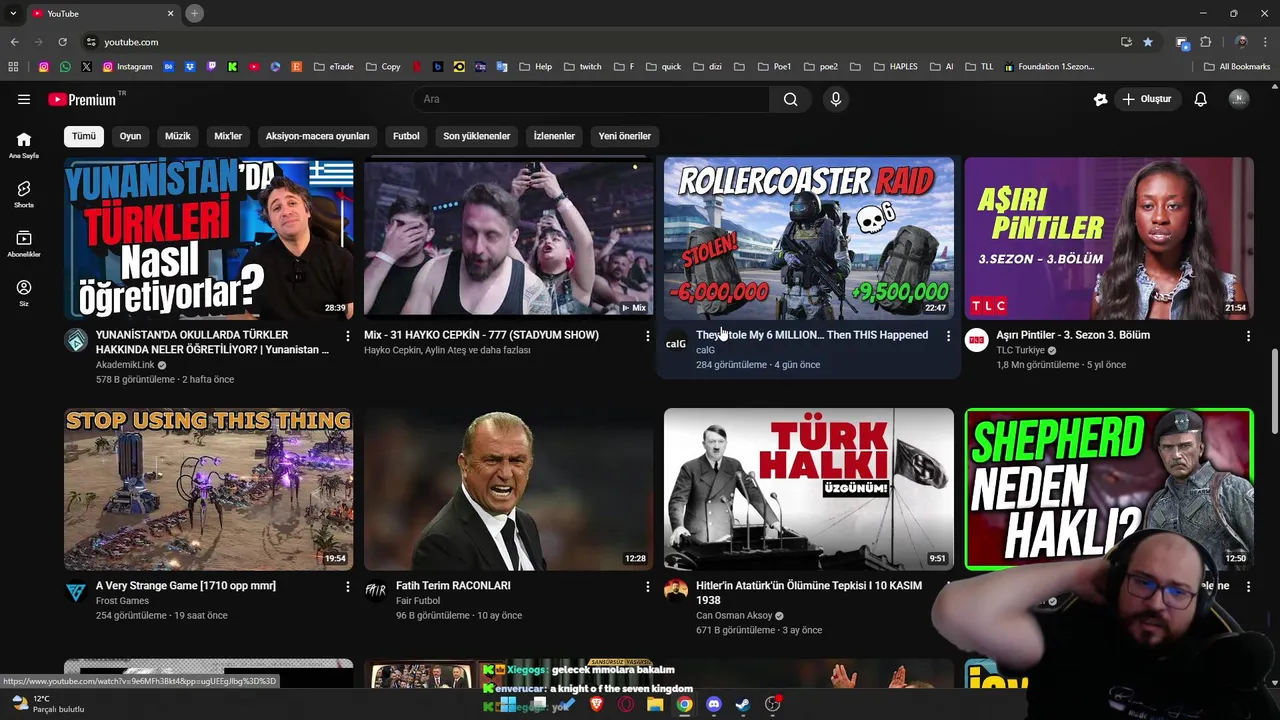
Task: Open the Chrome extensions puzzle icon
Action: (1206, 42)
